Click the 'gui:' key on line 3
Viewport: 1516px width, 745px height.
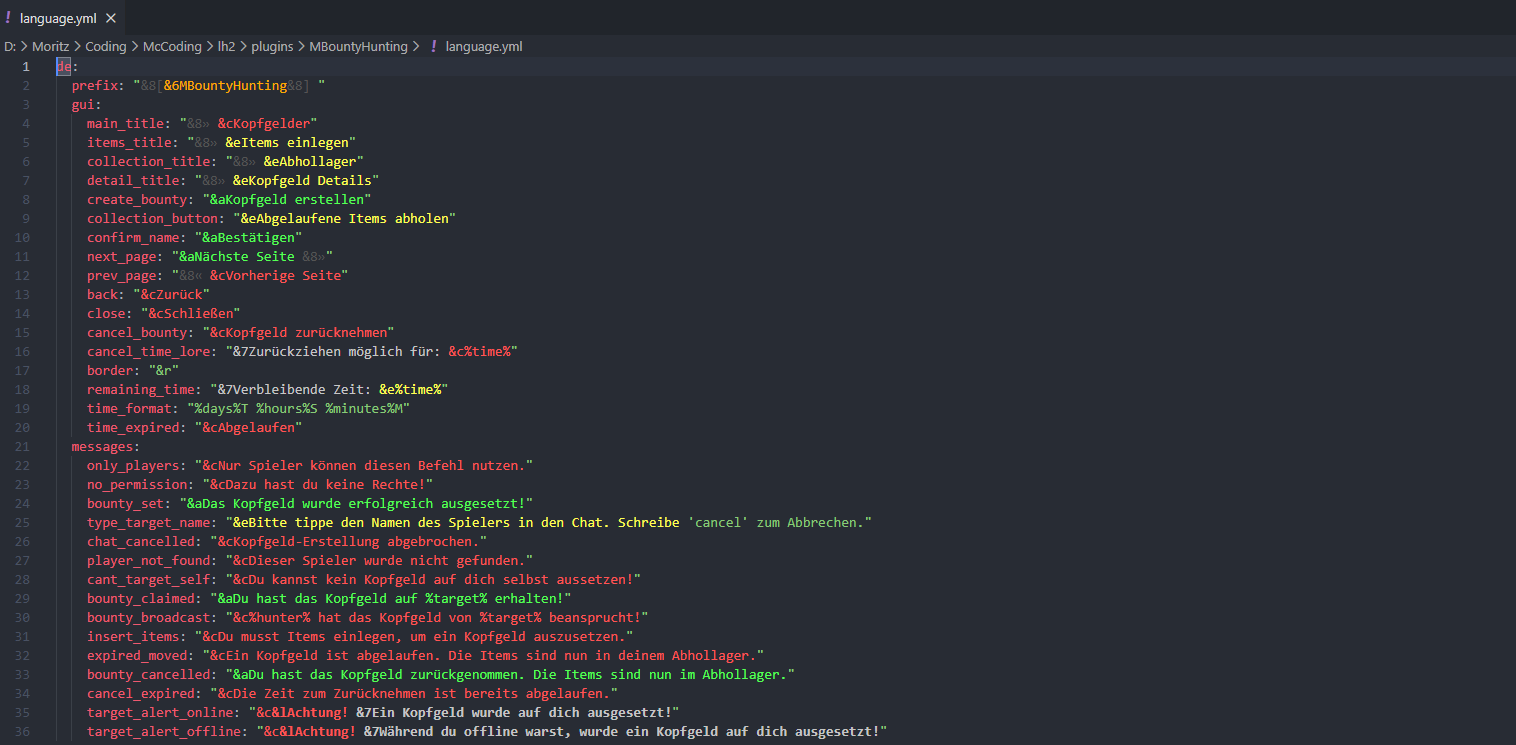coord(87,104)
